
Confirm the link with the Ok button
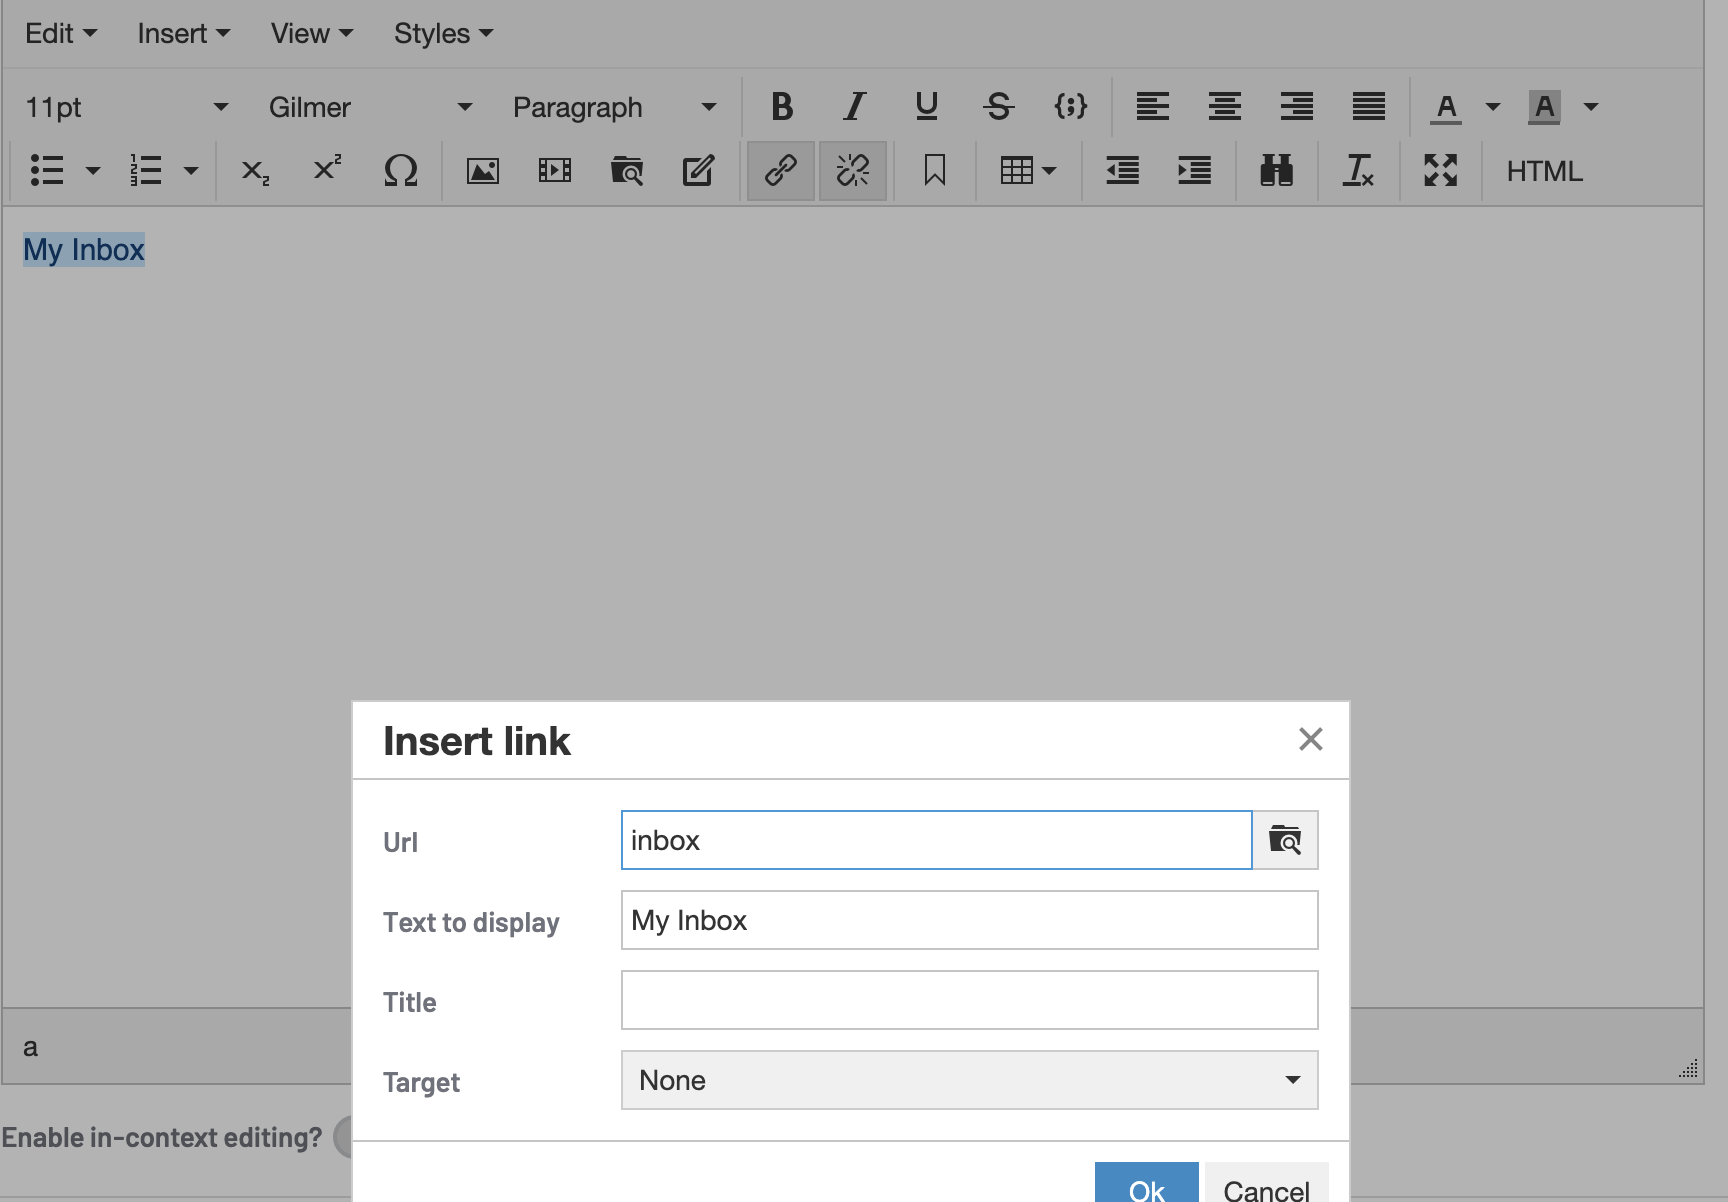point(1146,1187)
